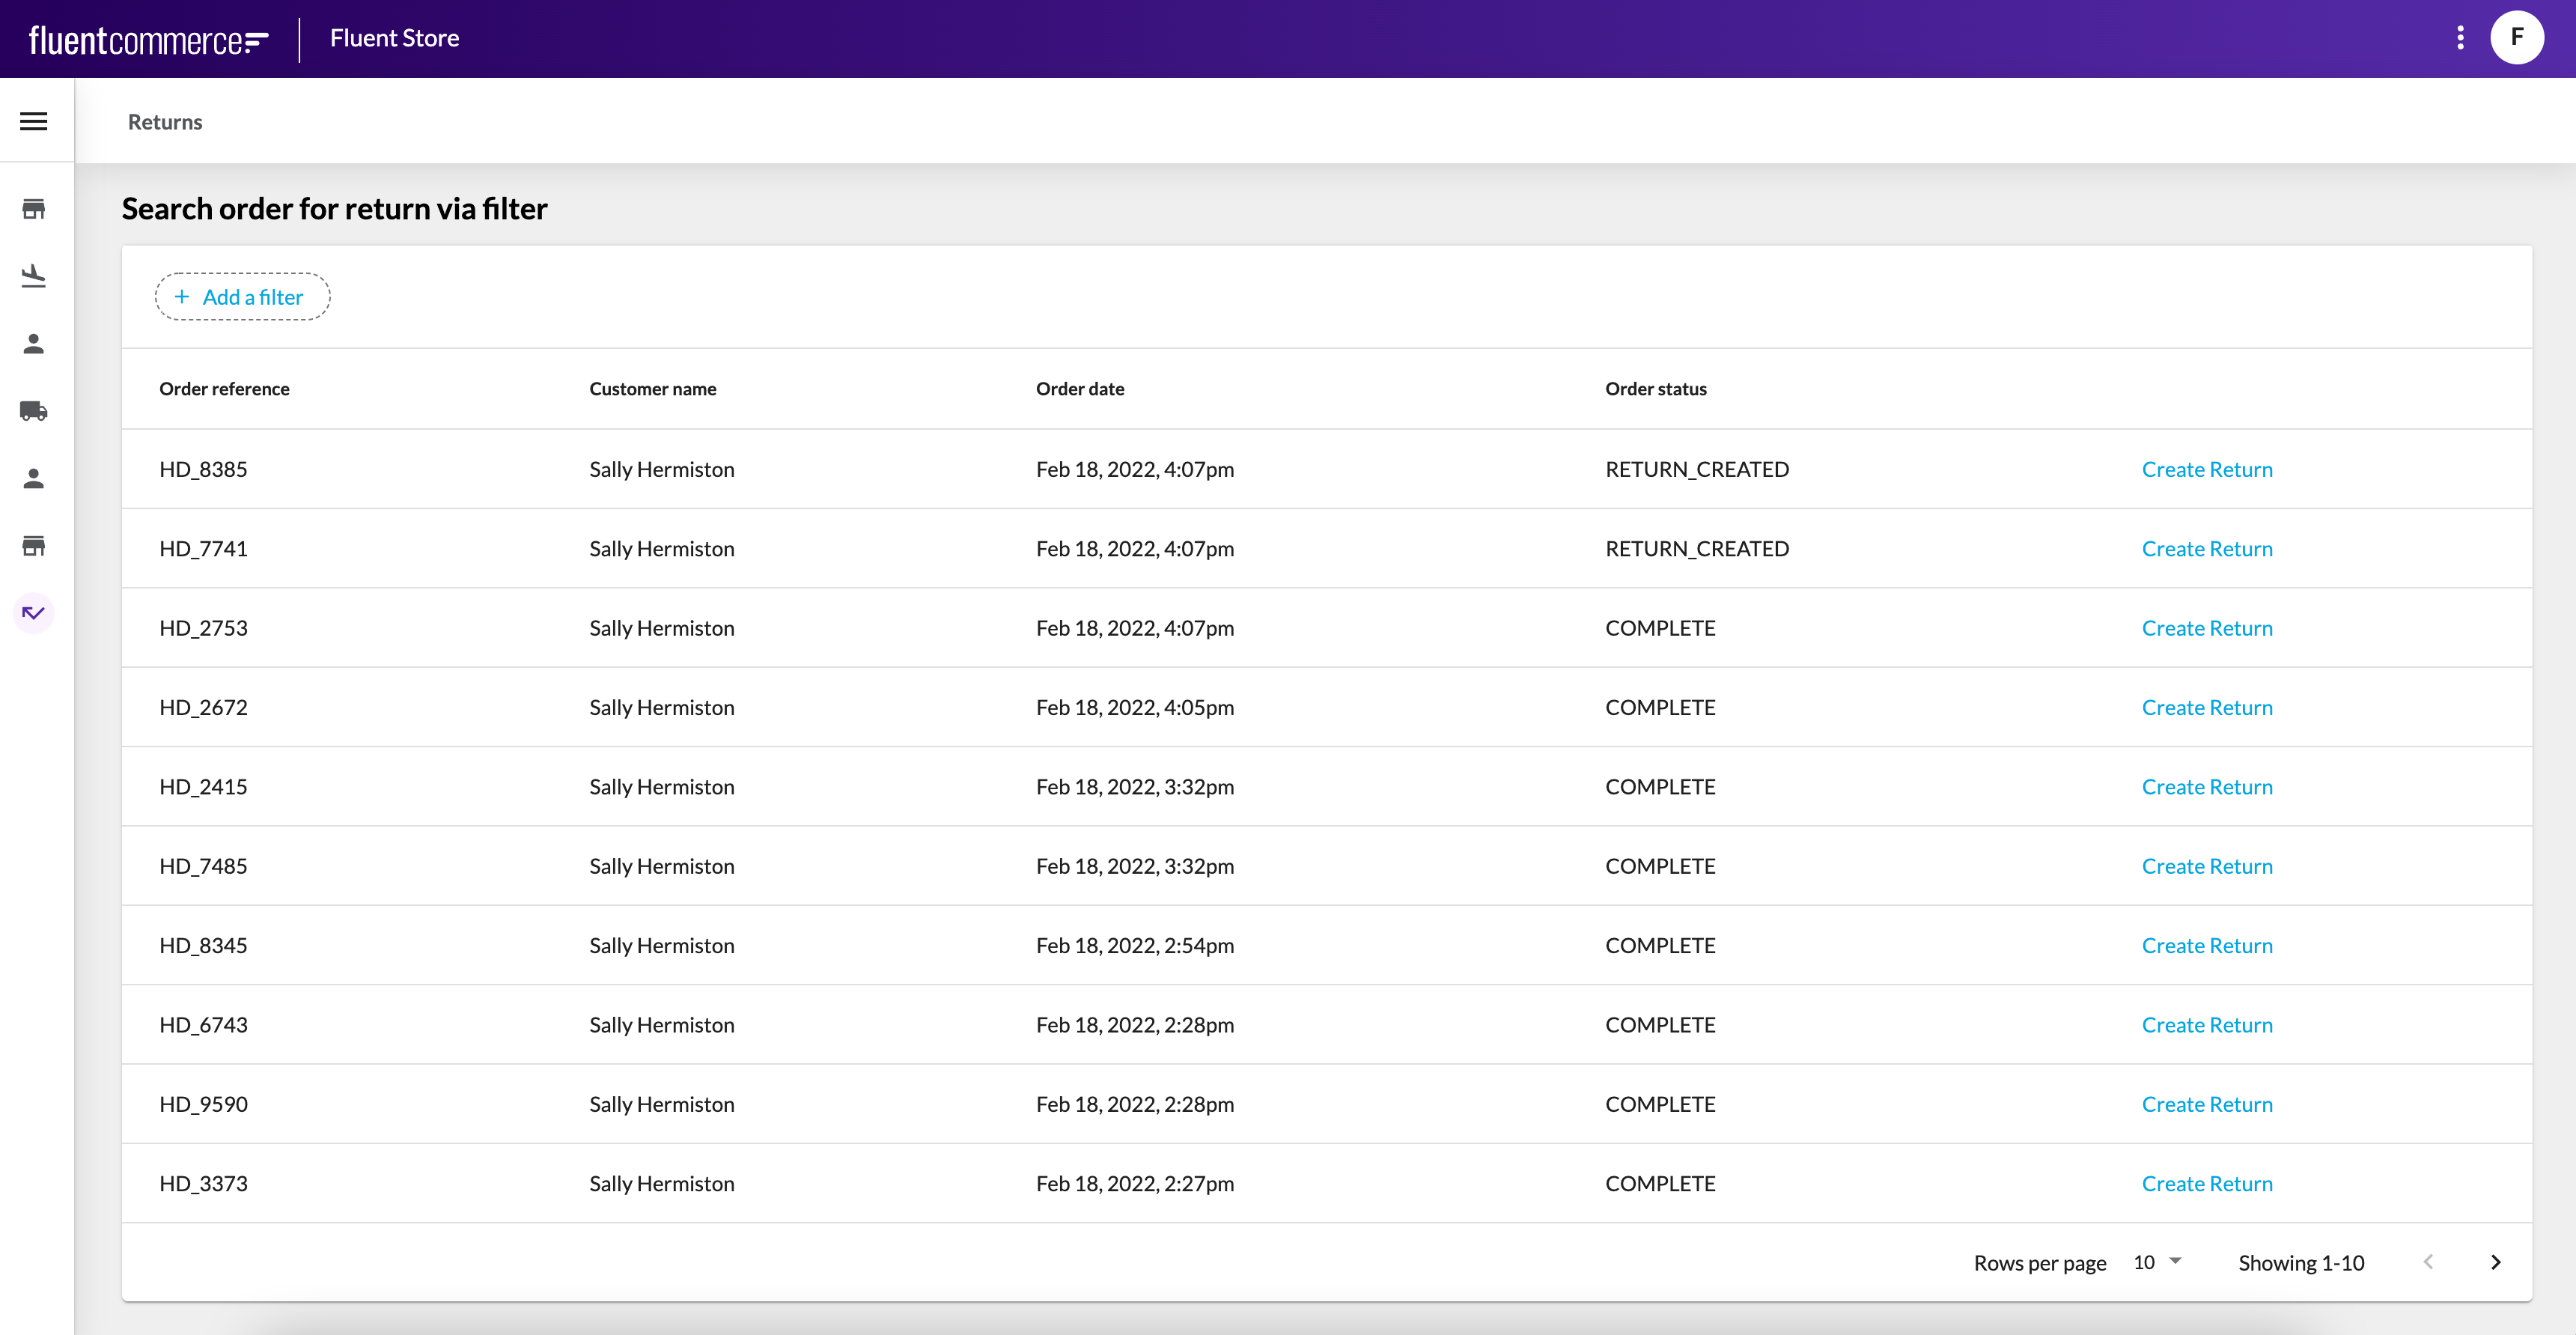This screenshot has height=1335, width=2576.
Task: Open the three-dot options menu in header
Action: 2460,38
